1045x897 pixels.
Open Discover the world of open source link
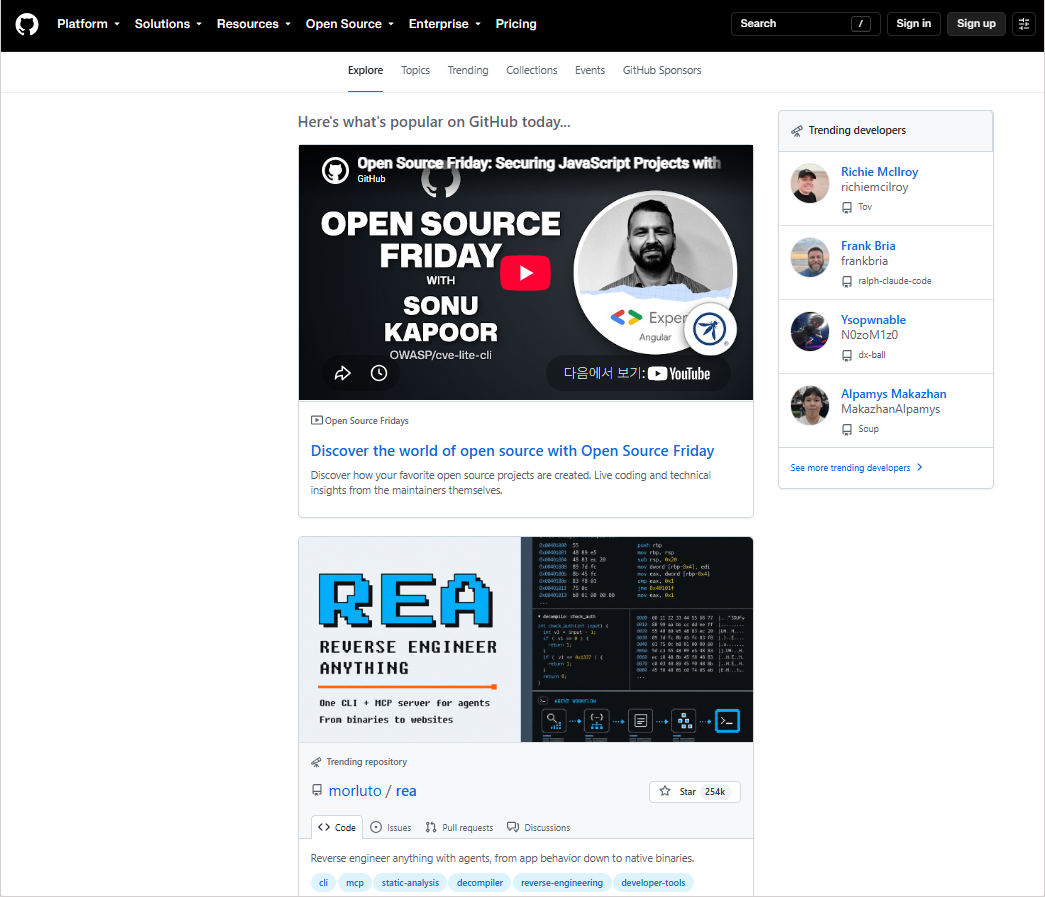click(x=512, y=451)
